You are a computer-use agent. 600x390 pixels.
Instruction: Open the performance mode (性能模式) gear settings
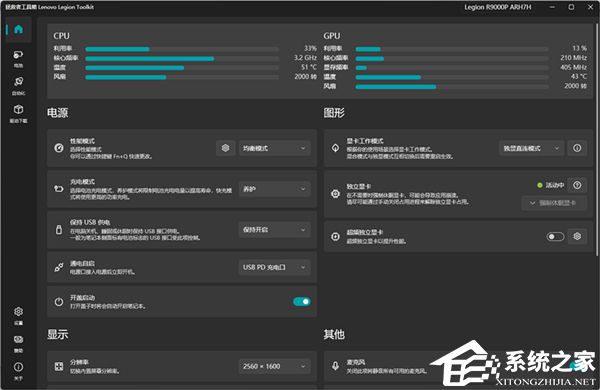tap(225, 148)
